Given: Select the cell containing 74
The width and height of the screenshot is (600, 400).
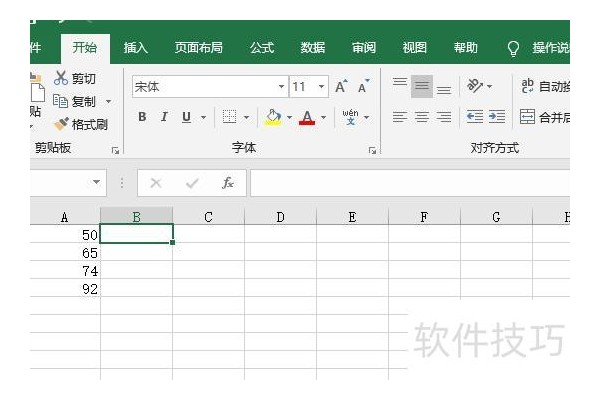Looking at the screenshot, I should [x=65, y=270].
